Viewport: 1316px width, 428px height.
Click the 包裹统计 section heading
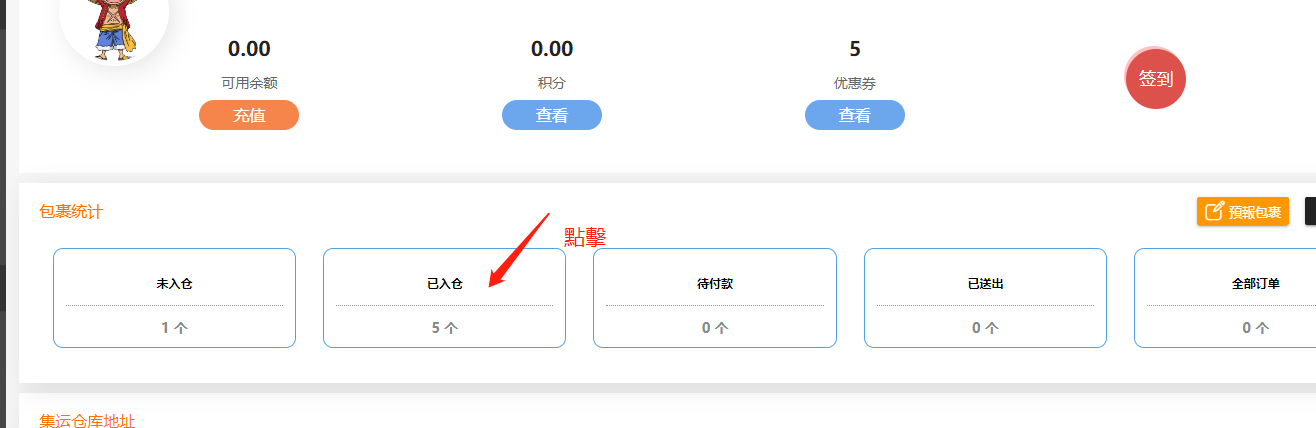tap(71, 211)
